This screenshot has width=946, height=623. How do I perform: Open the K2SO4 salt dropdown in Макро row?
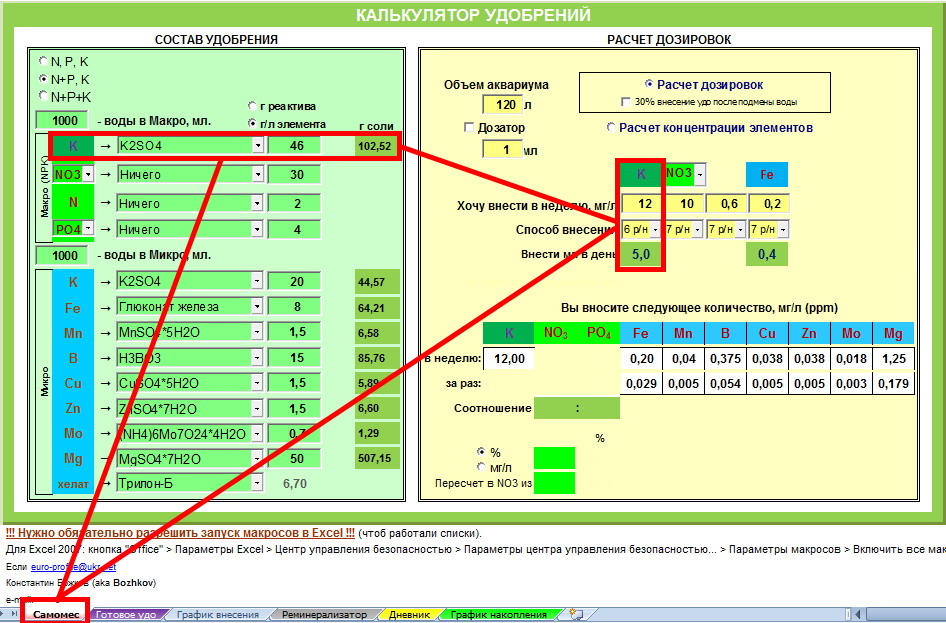(257, 146)
